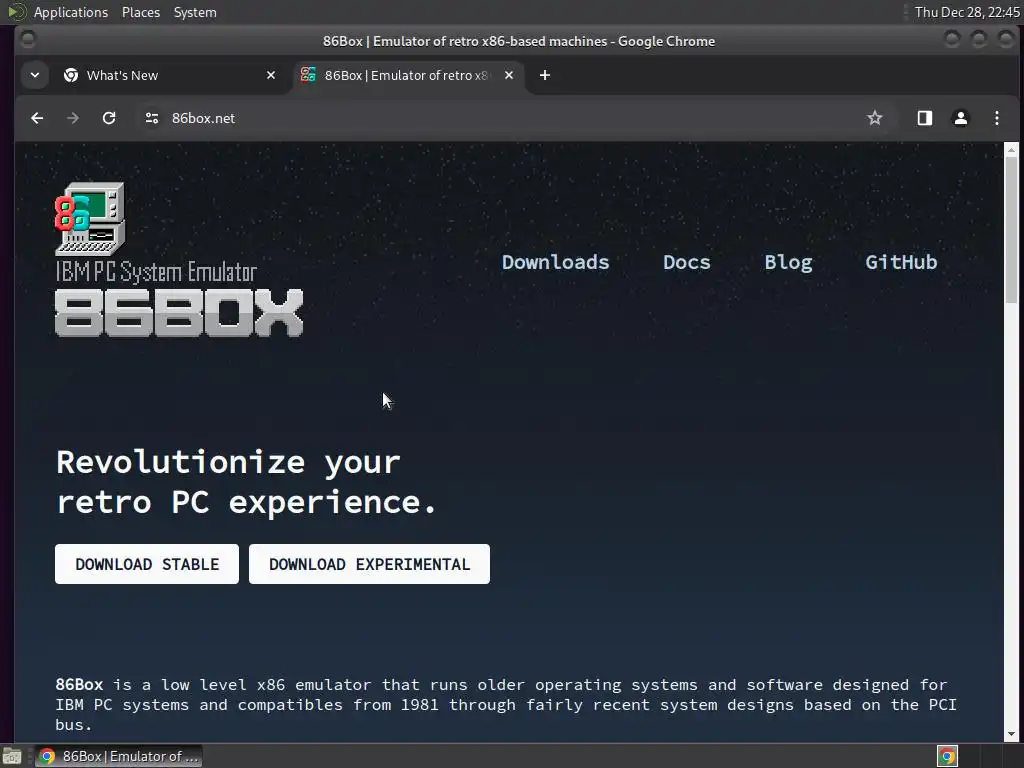This screenshot has width=1024, height=768.
Task: Switch to the What's New tab
Action: [x=170, y=75]
